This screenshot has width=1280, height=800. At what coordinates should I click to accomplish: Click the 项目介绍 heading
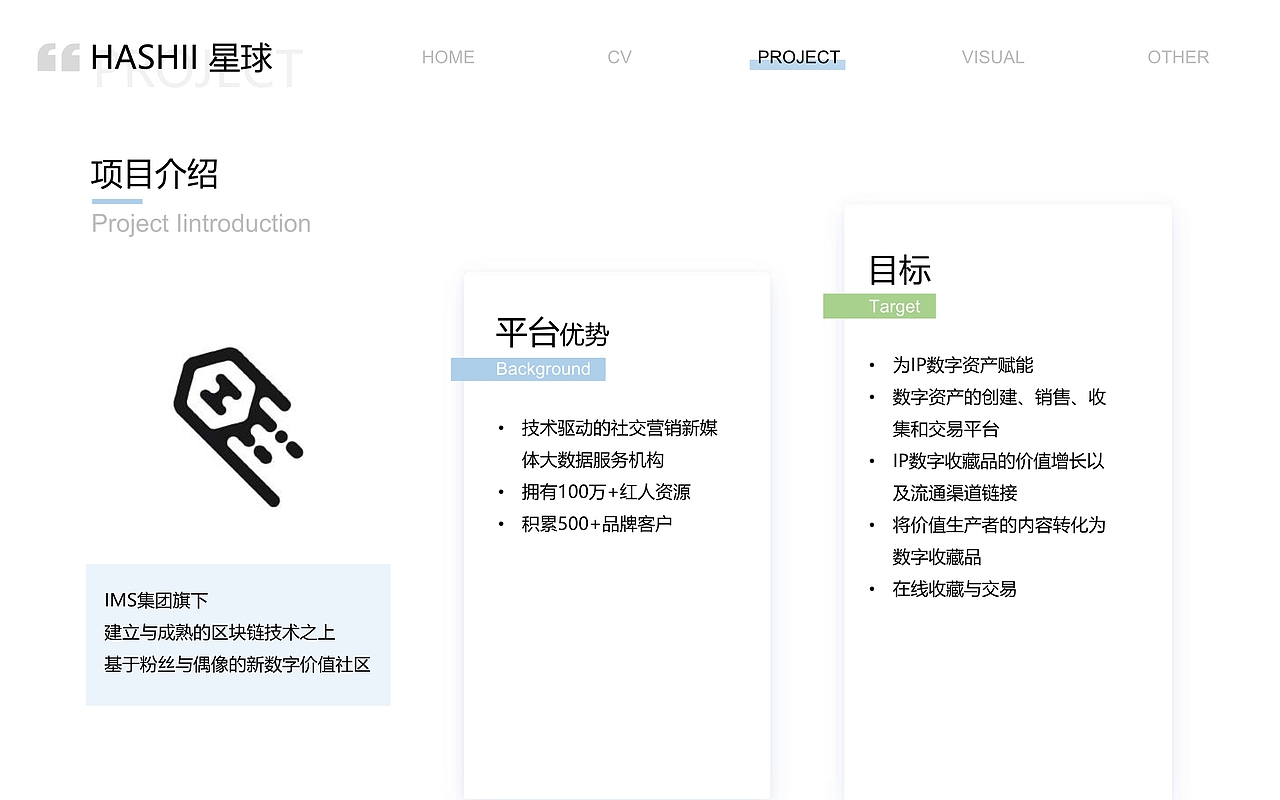[x=154, y=174]
